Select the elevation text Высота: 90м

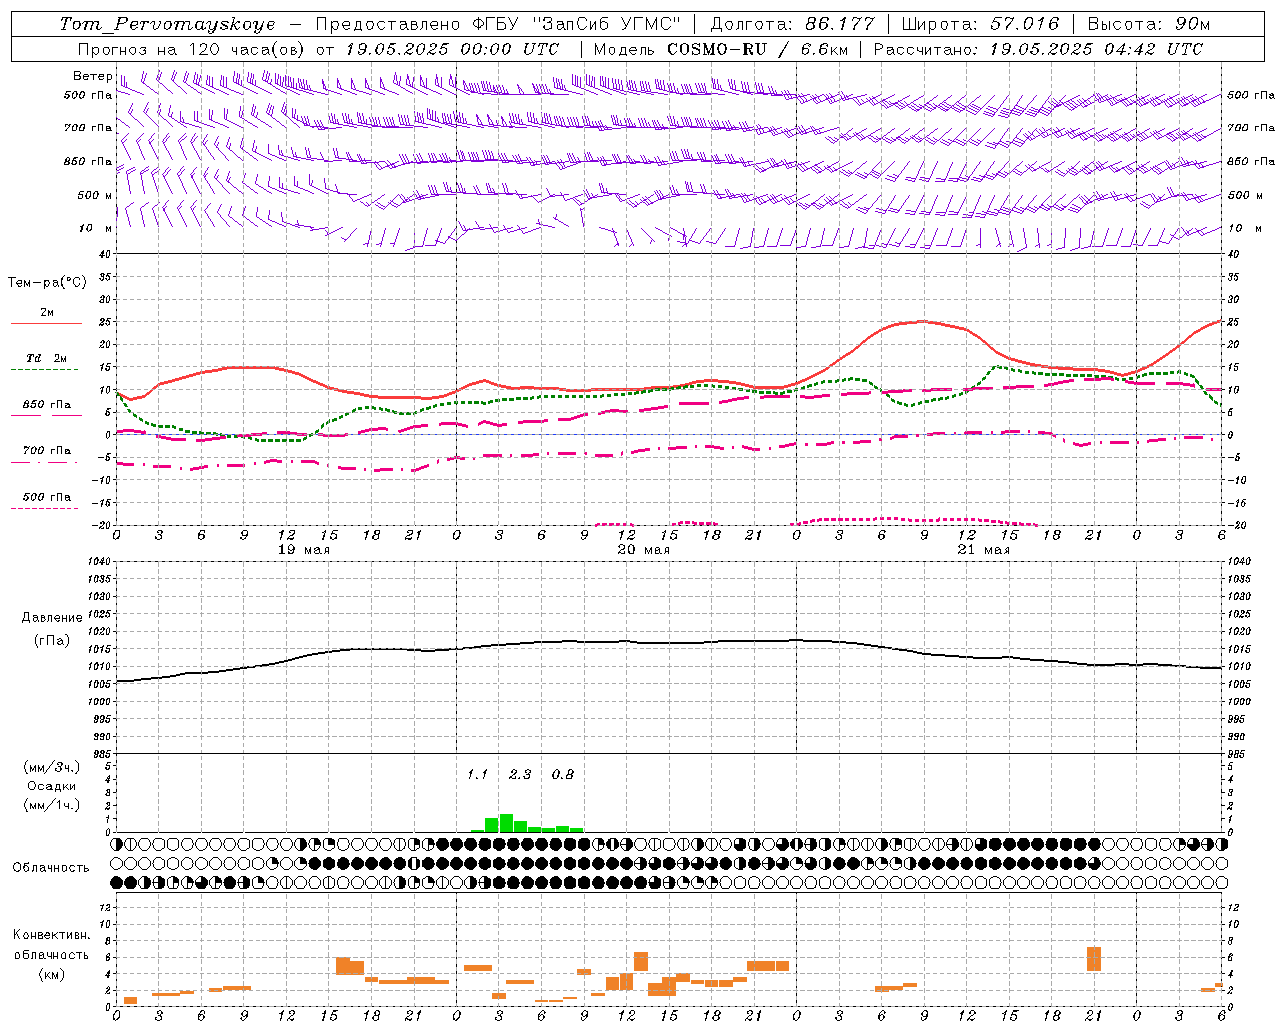1149,24
